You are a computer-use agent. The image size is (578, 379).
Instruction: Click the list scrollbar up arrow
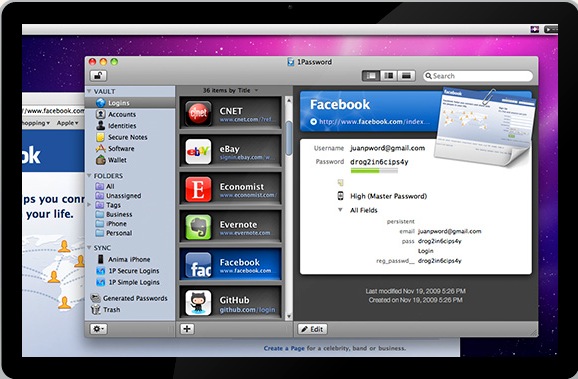tap(289, 100)
